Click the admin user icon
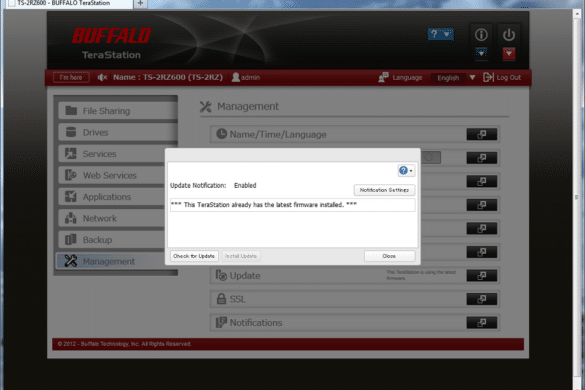Viewport: 585px width, 390px height. tap(235, 77)
